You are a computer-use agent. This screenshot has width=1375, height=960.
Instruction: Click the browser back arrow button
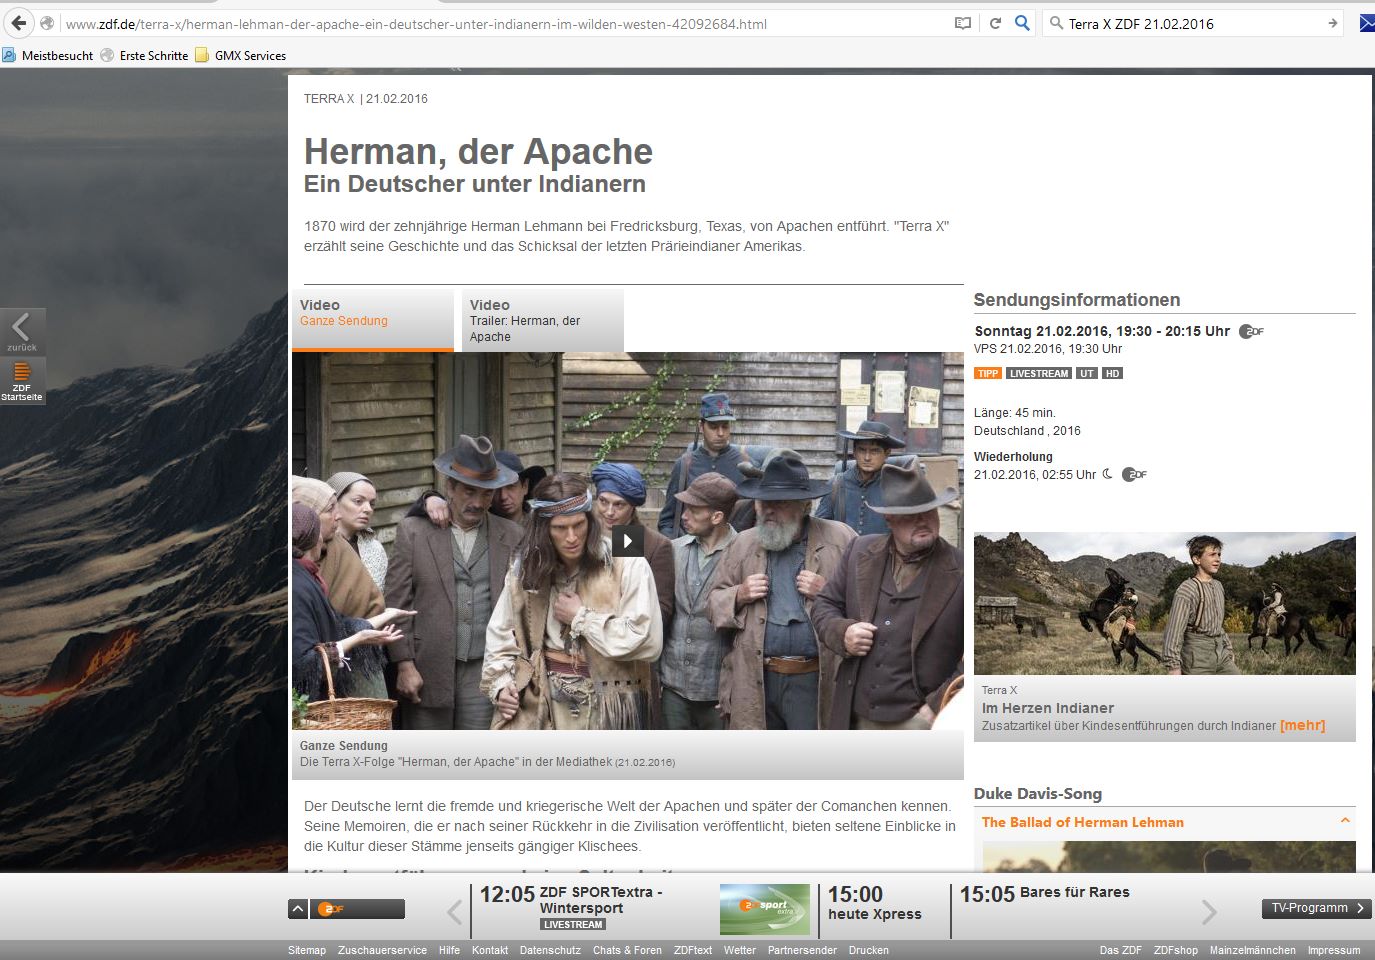point(19,23)
